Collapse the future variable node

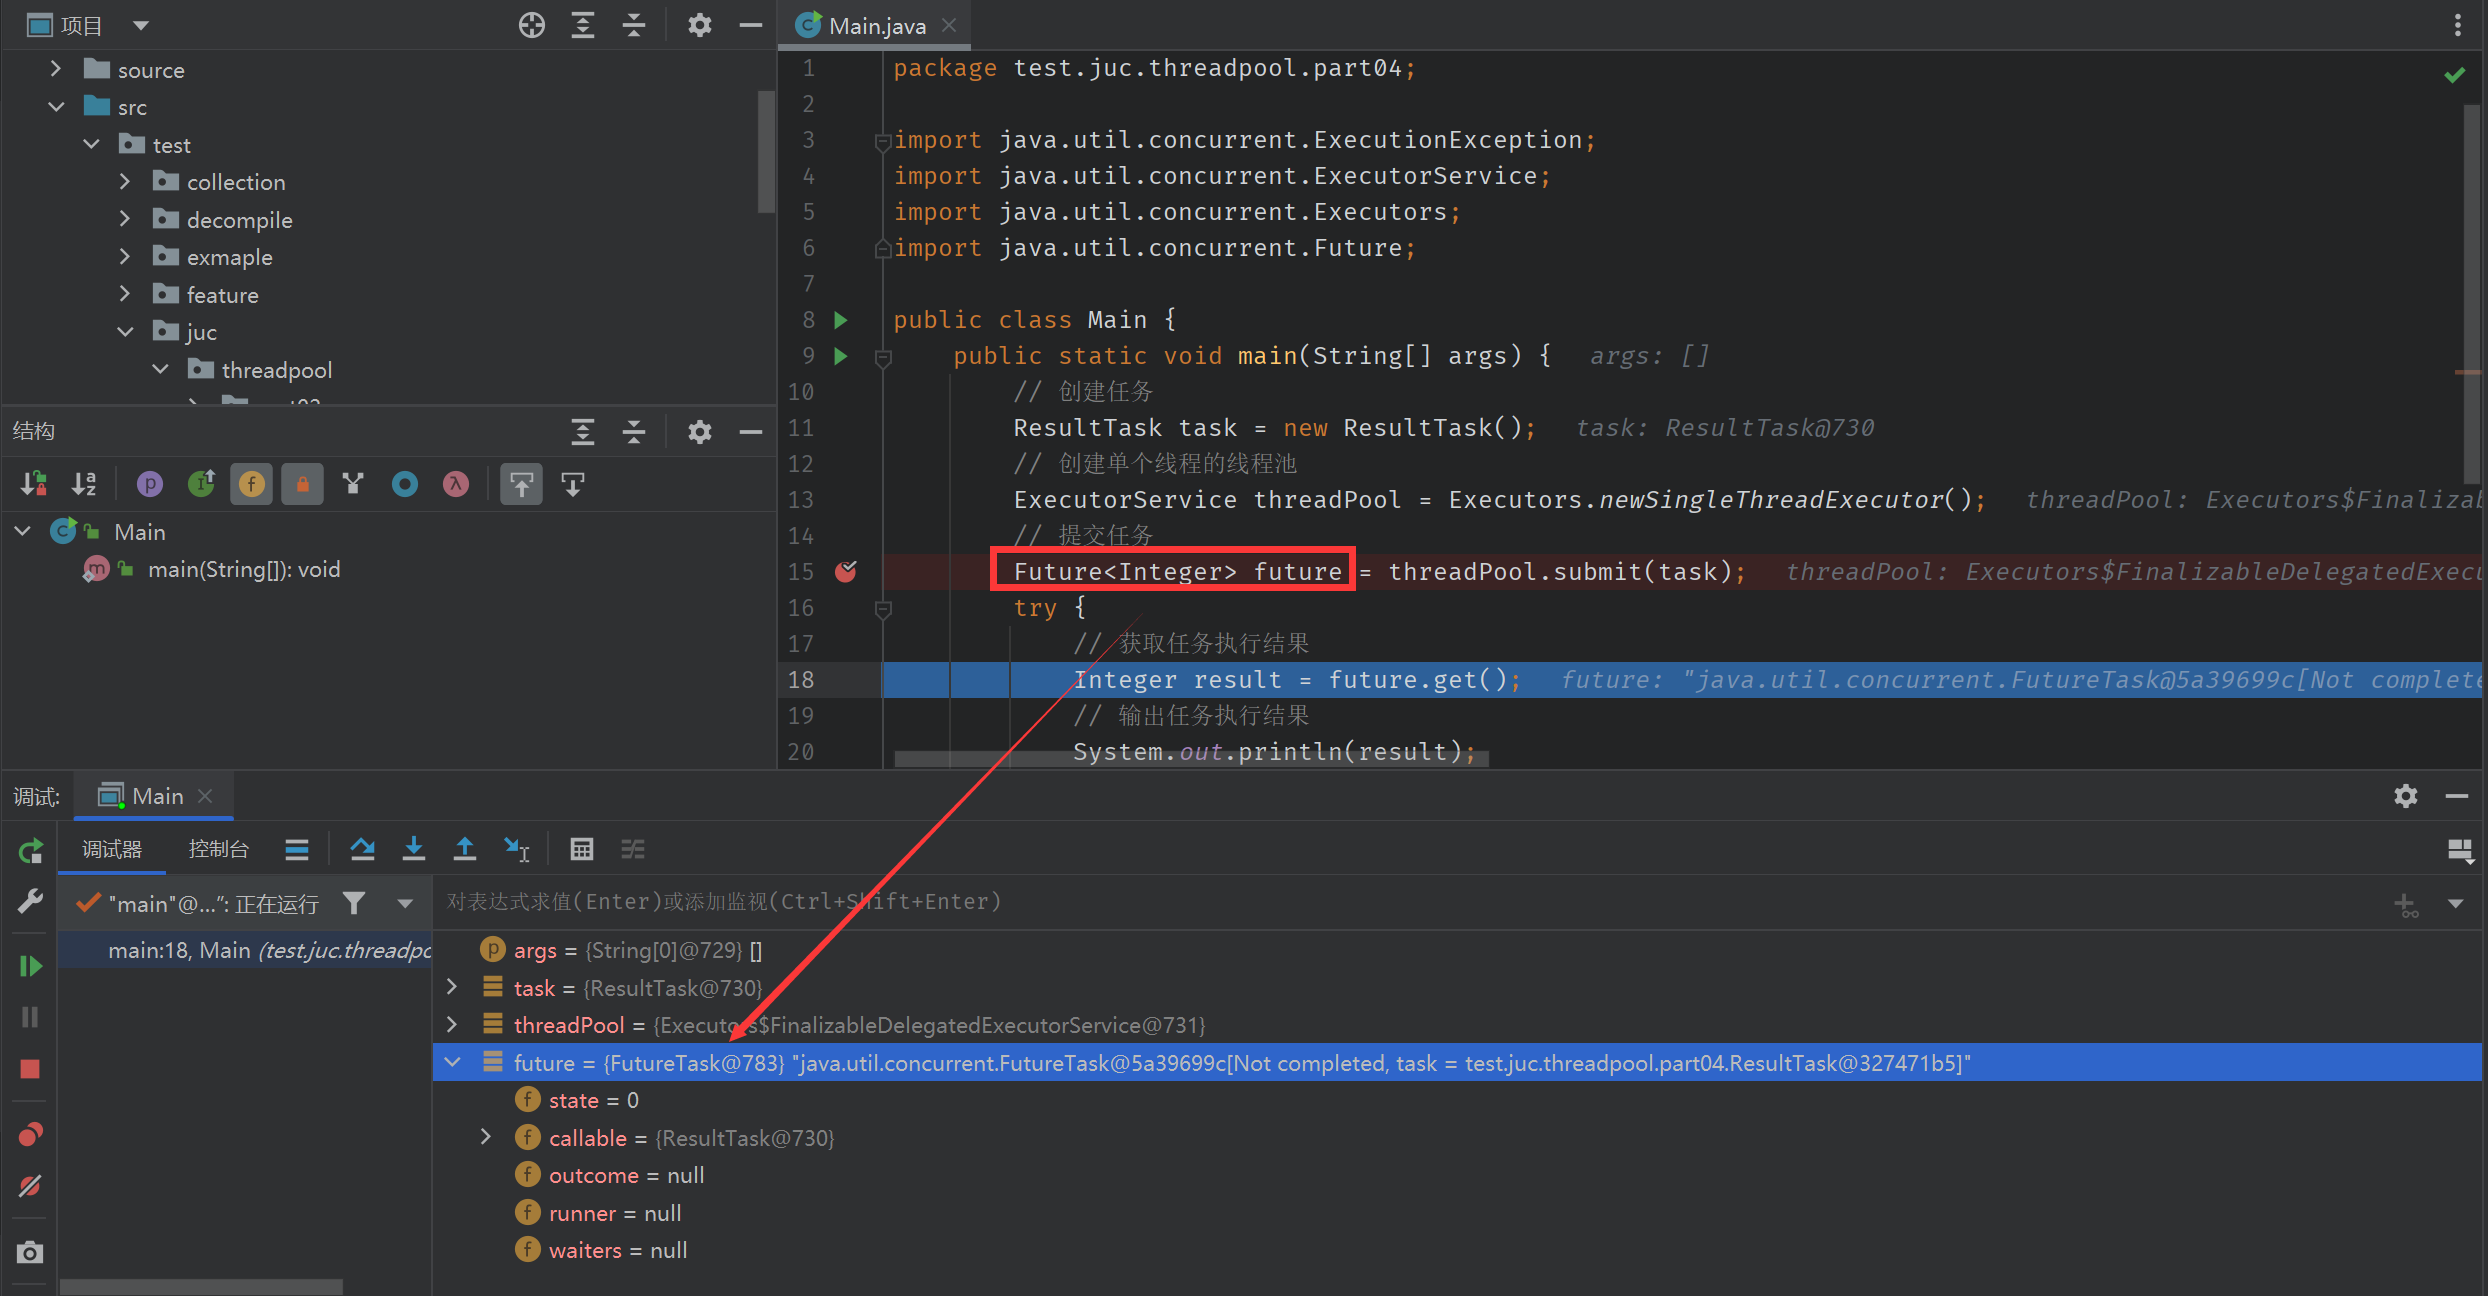tap(452, 1062)
